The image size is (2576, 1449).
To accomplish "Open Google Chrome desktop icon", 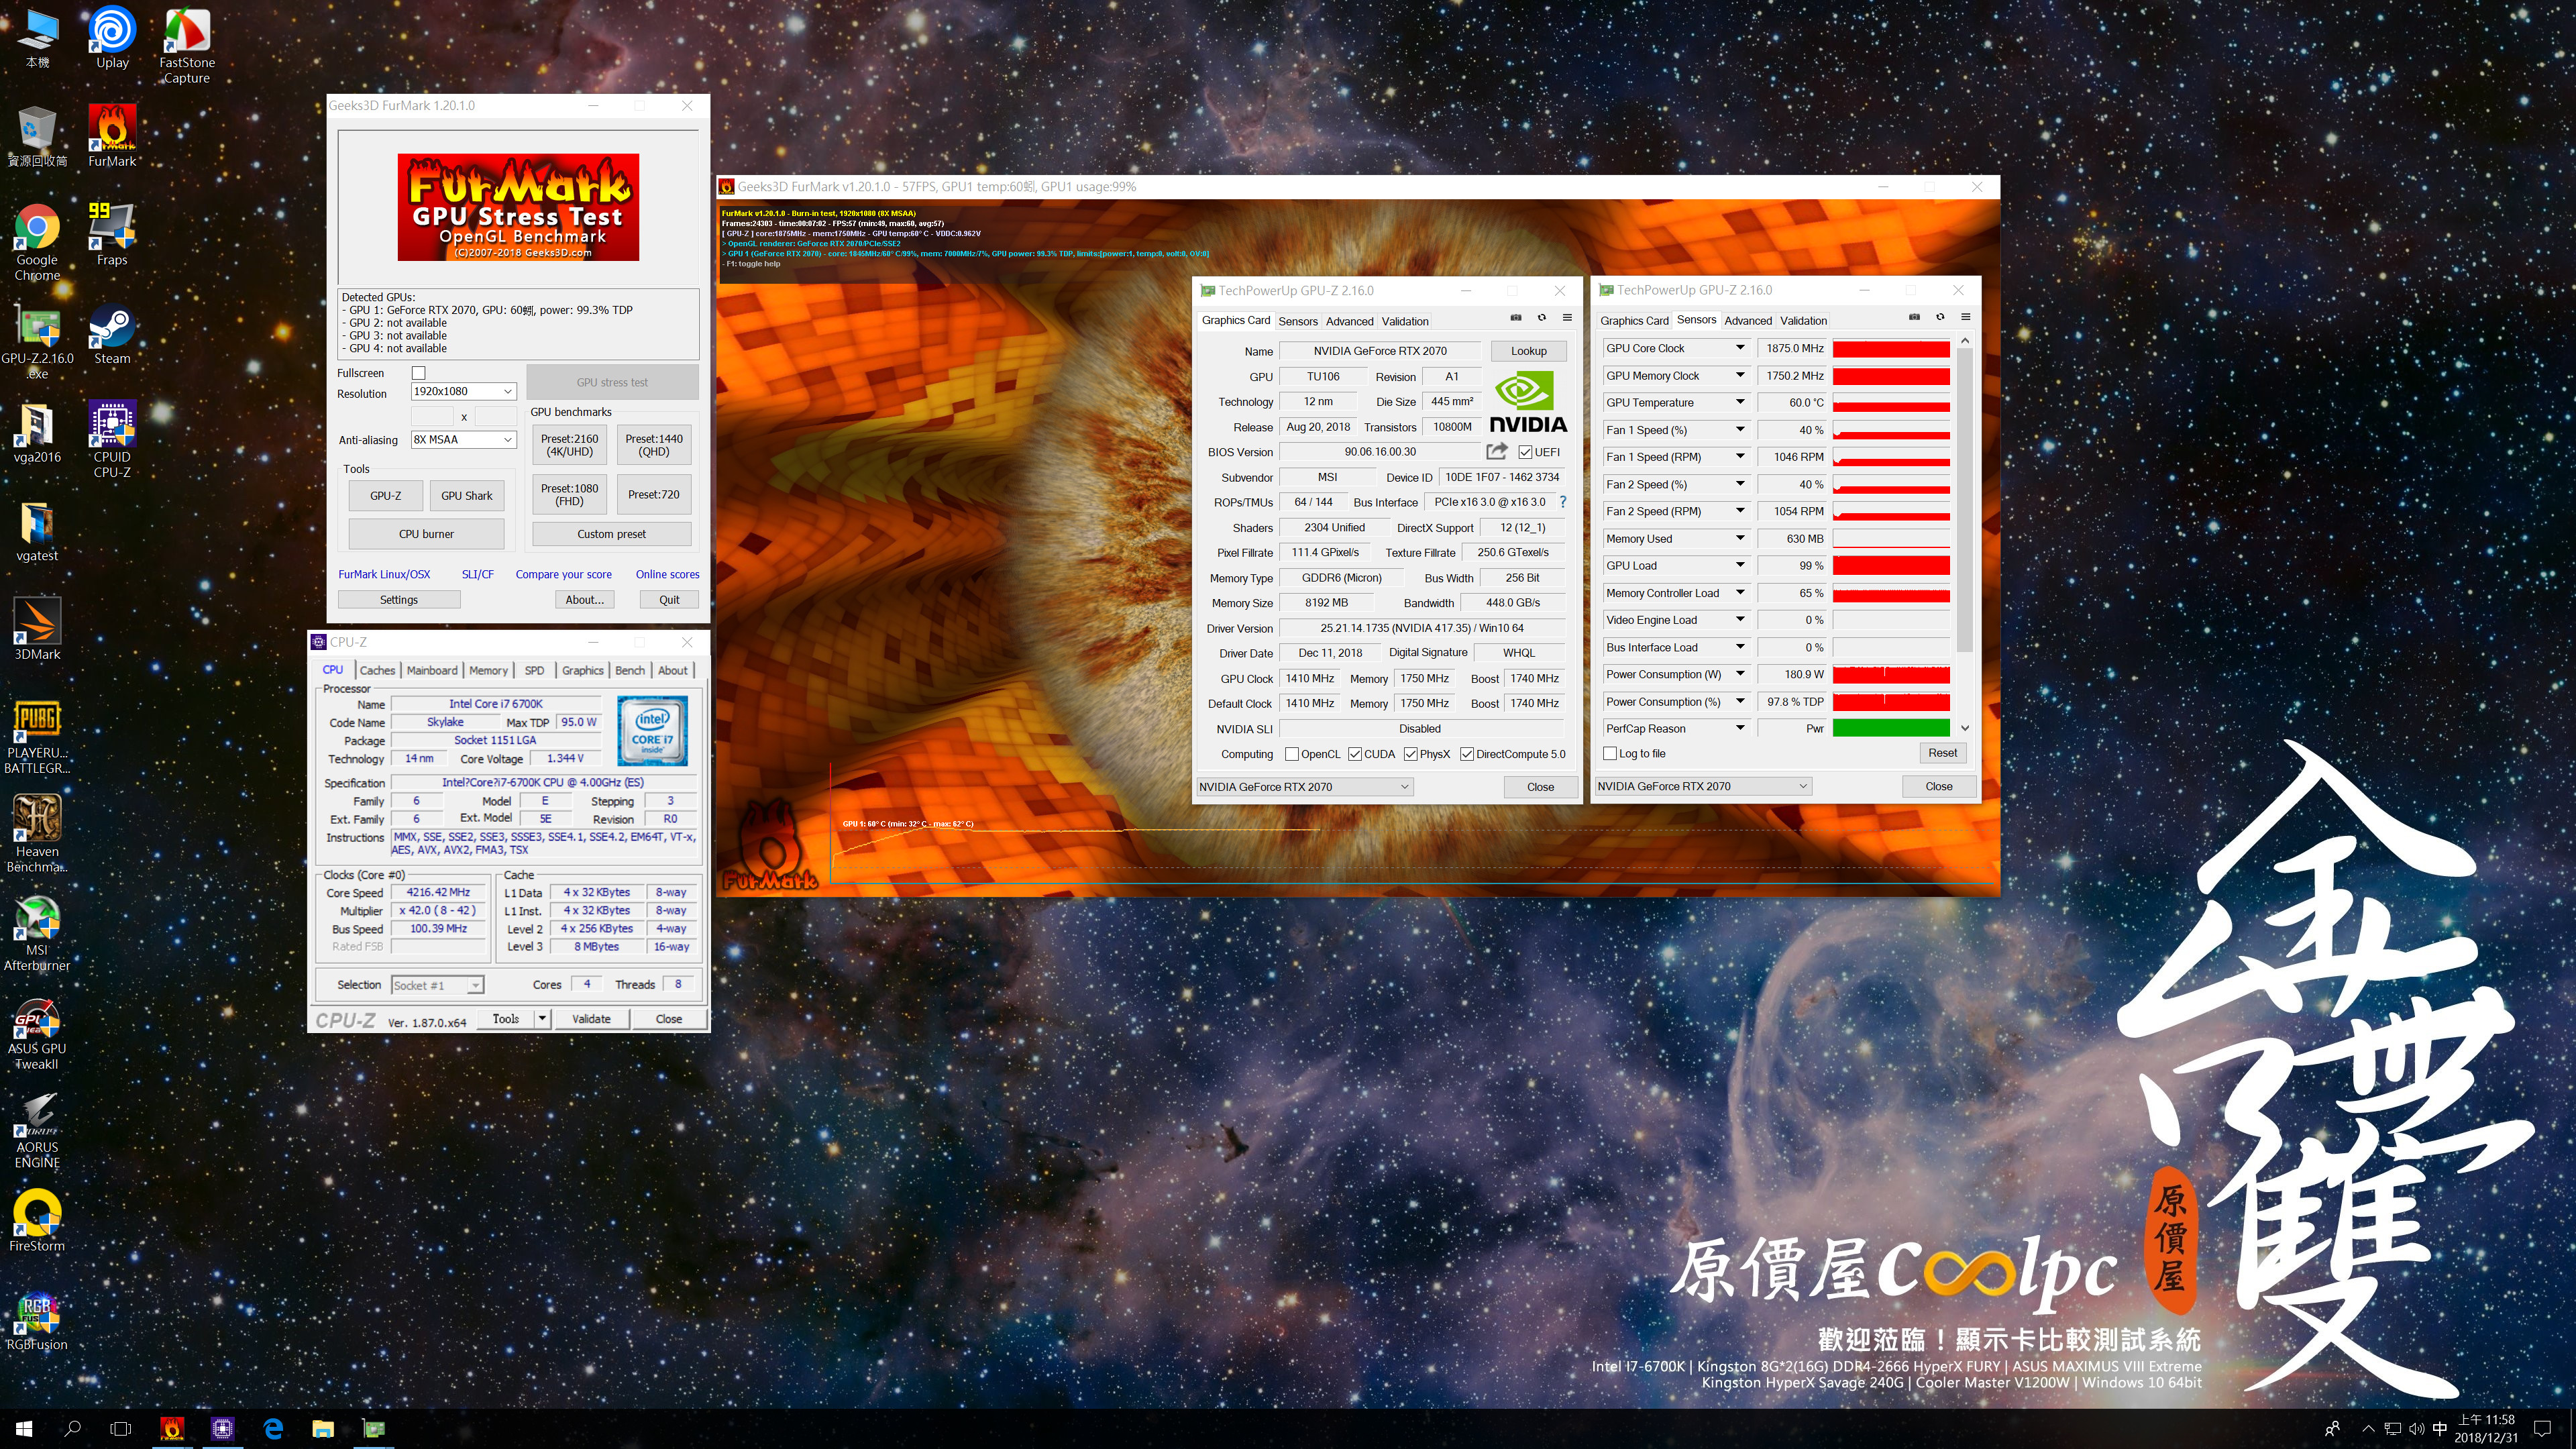I will (x=37, y=242).
